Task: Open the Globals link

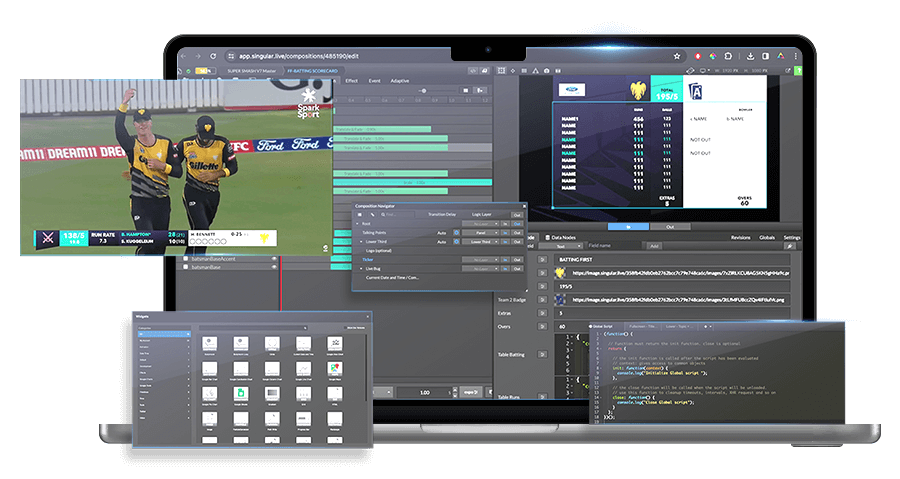Action: point(767,237)
